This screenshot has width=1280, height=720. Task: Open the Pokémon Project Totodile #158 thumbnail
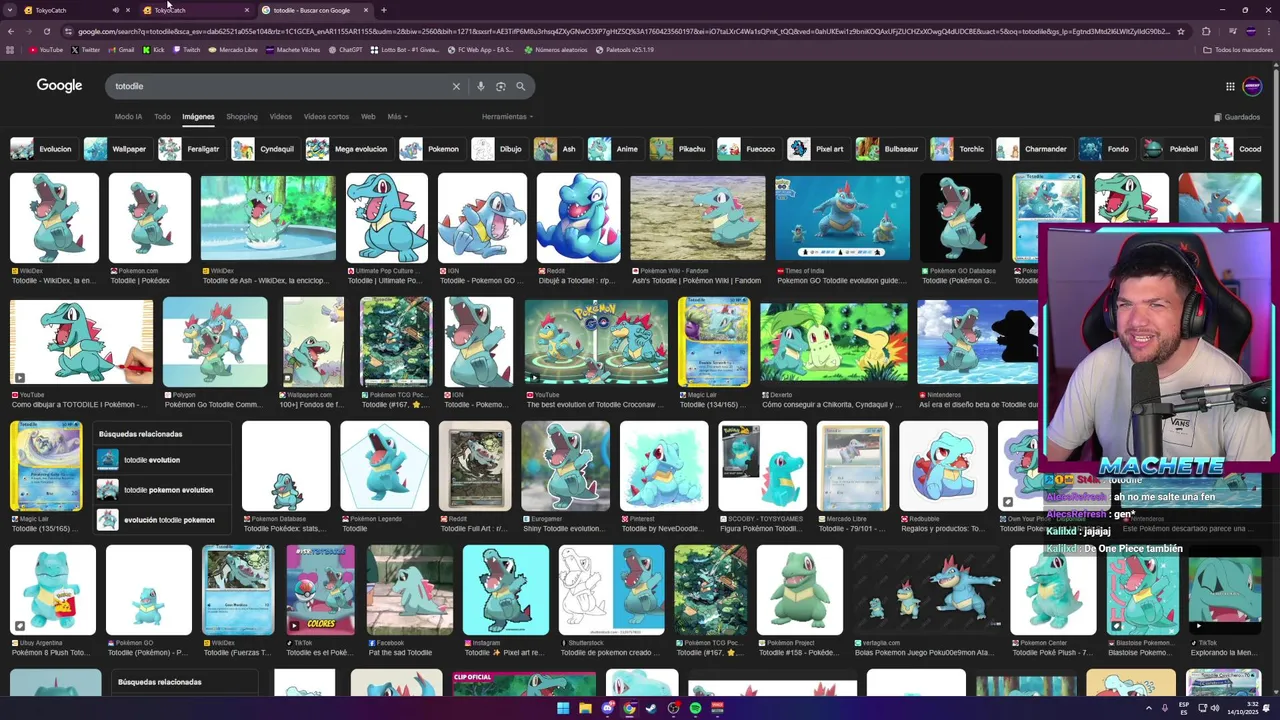(x=800, y=590)
